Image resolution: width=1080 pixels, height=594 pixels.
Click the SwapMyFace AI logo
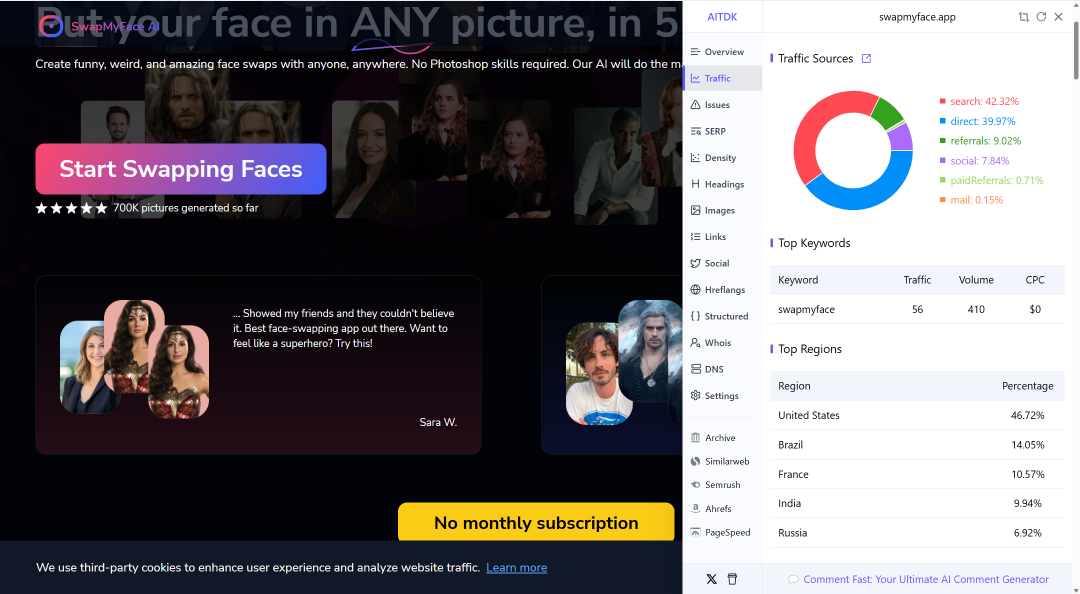(x=99, y=26)
